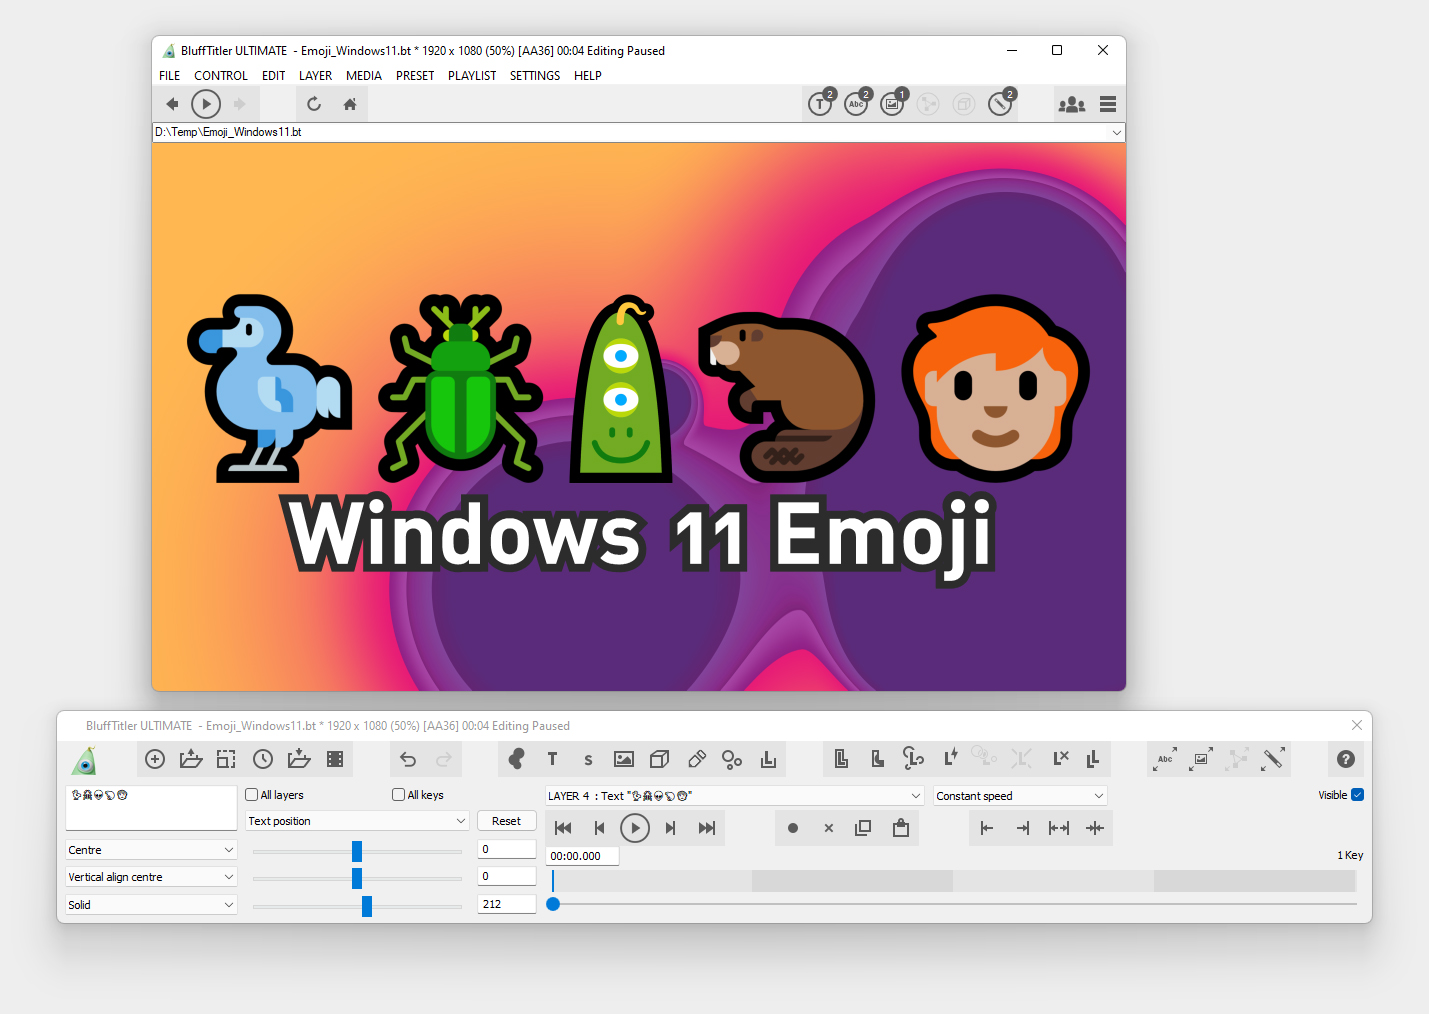The height and width of the screenshot is (1014, 1429).
Task: Click the dashed square resolution icon
Action: click(227, 759)
